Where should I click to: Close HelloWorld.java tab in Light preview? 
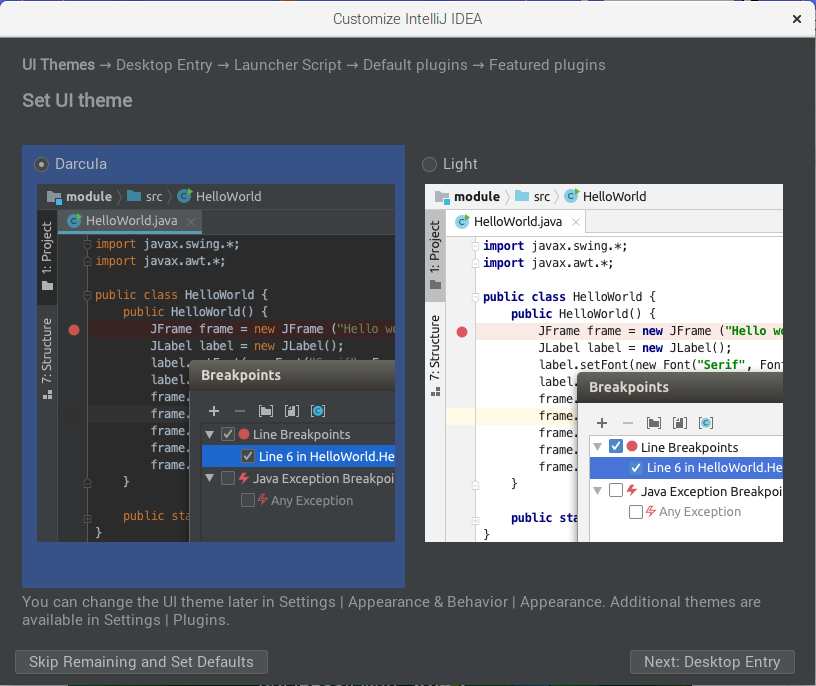pyautogui.click(x=576, y=222)
